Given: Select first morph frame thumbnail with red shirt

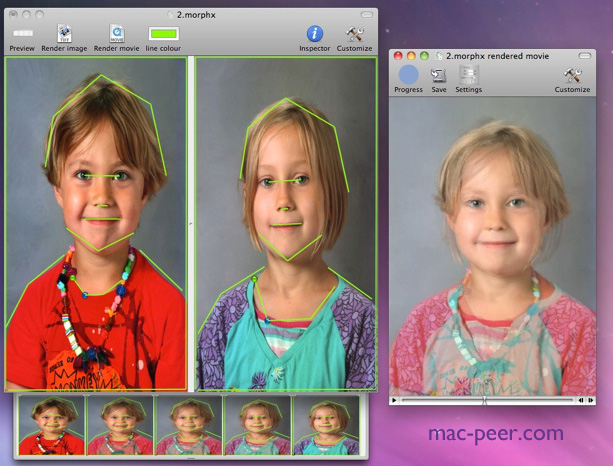Looking at the screenshot, I should tap(51, 425).
